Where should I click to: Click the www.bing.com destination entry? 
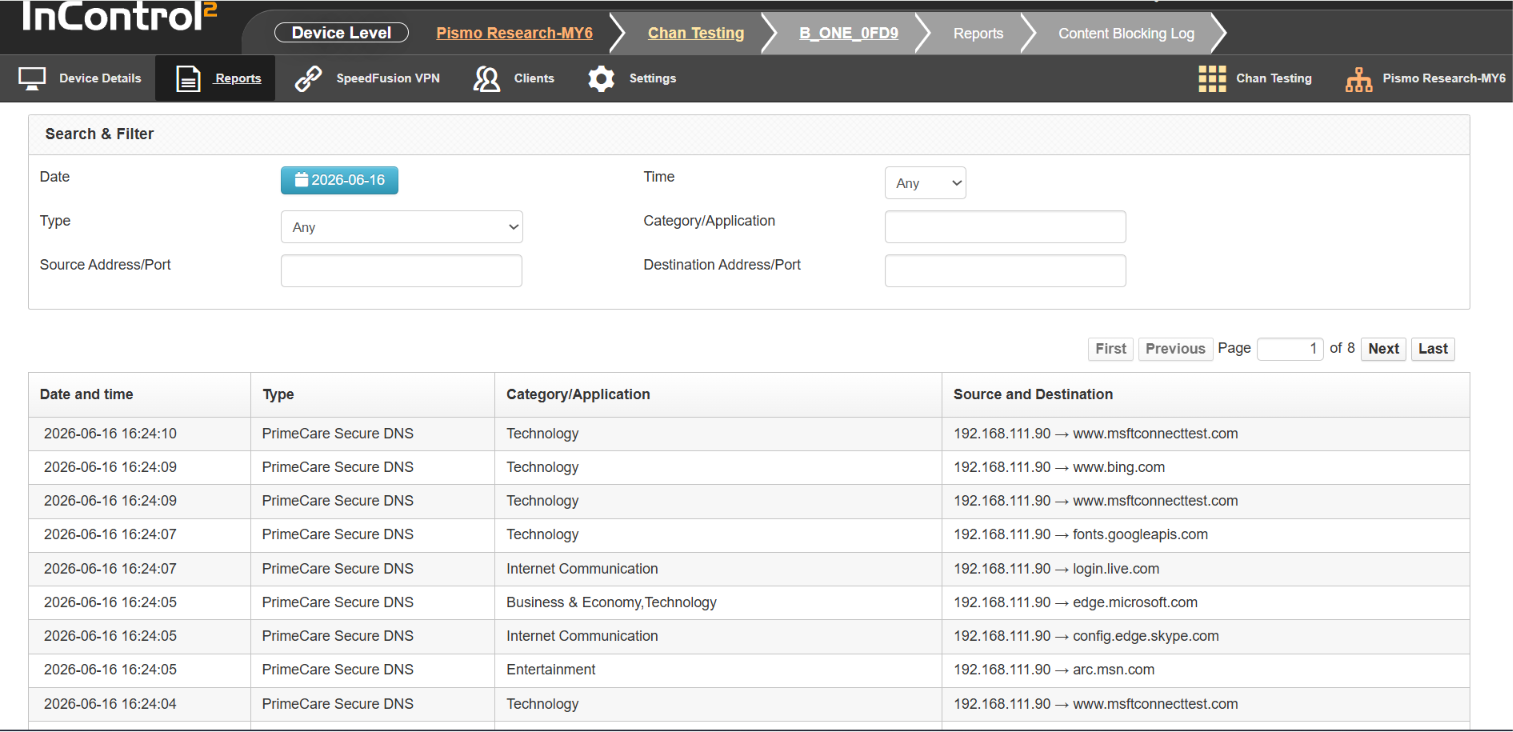click(1119, 468)
